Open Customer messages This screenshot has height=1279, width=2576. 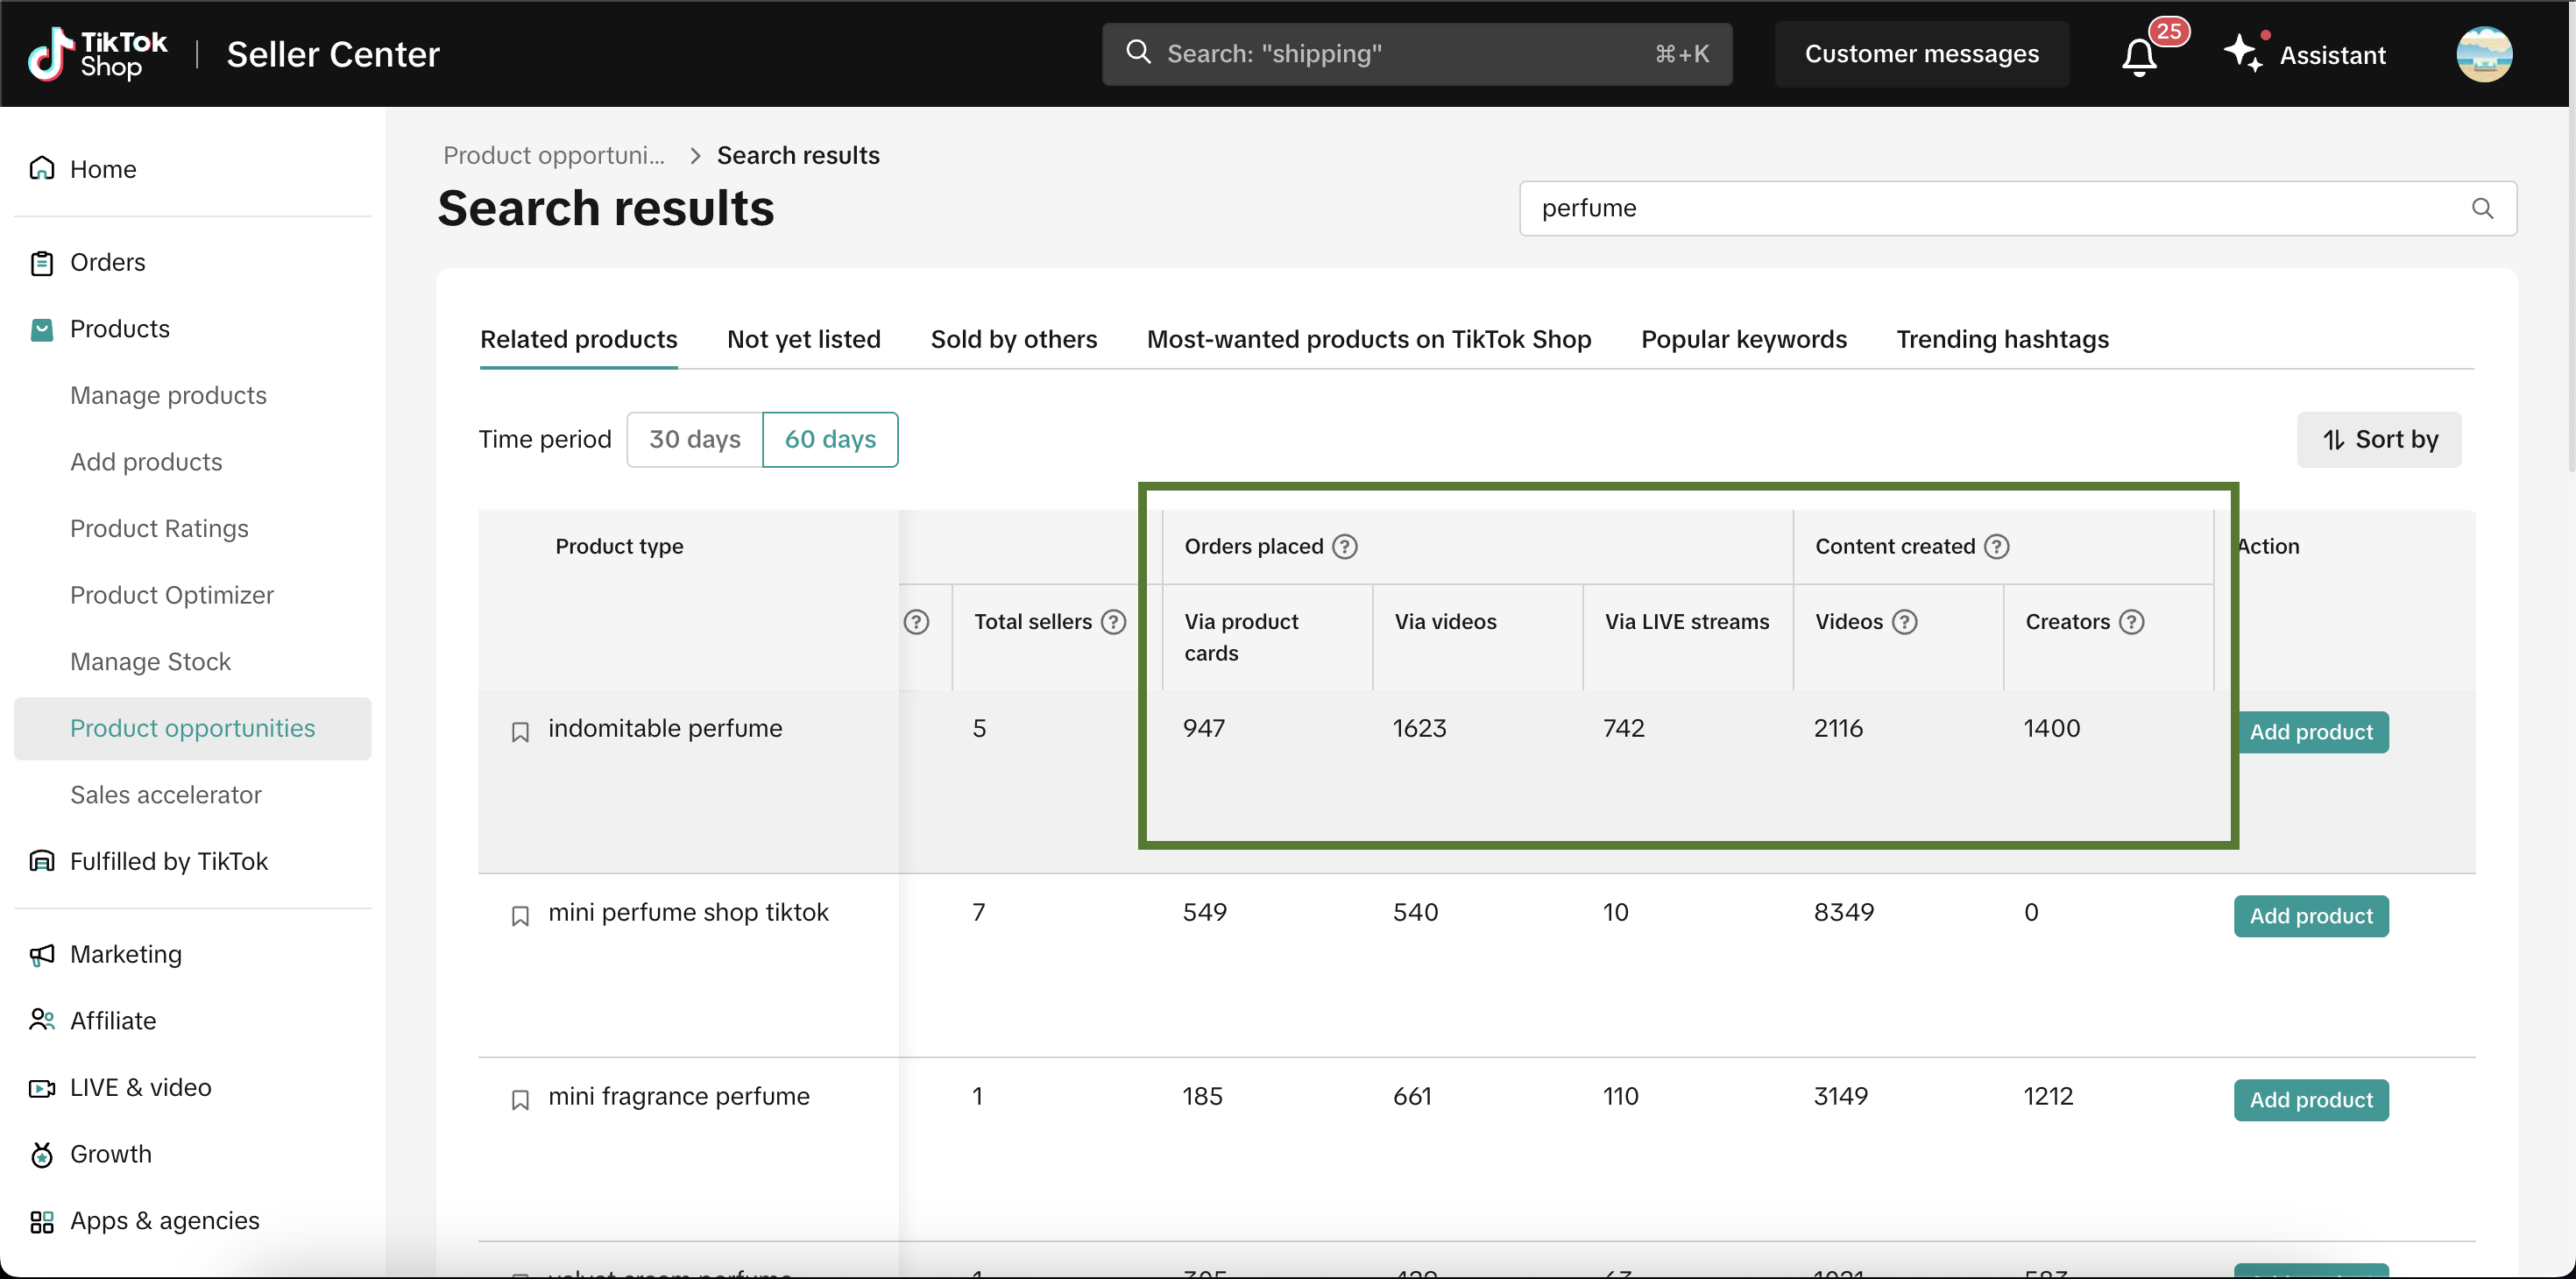coord(1920,54)
